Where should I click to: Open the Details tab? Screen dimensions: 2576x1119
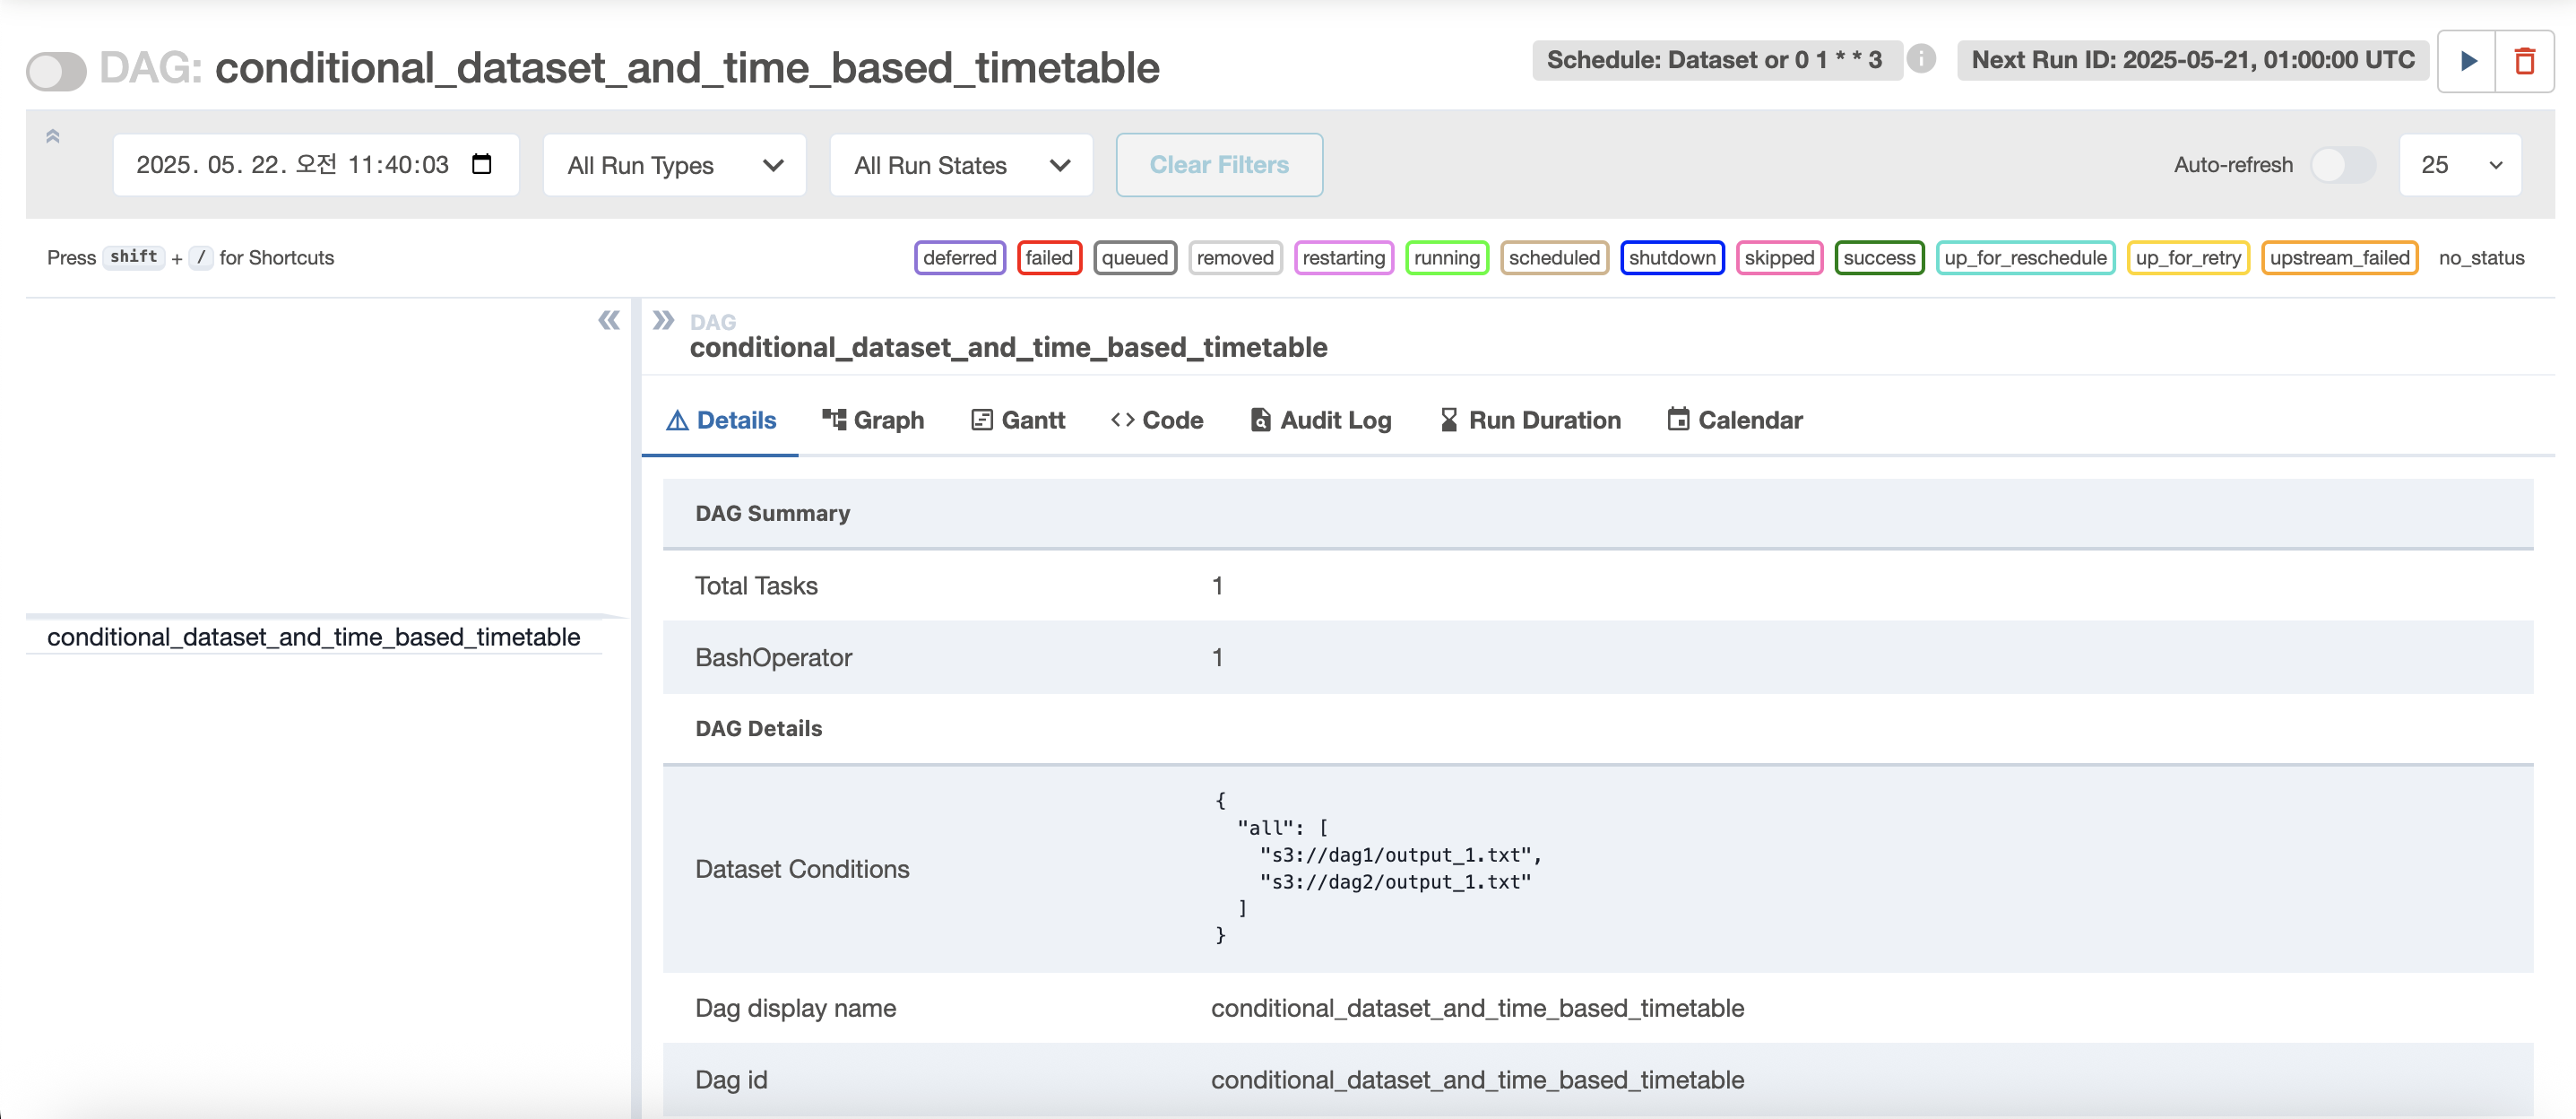pos(720,420)
